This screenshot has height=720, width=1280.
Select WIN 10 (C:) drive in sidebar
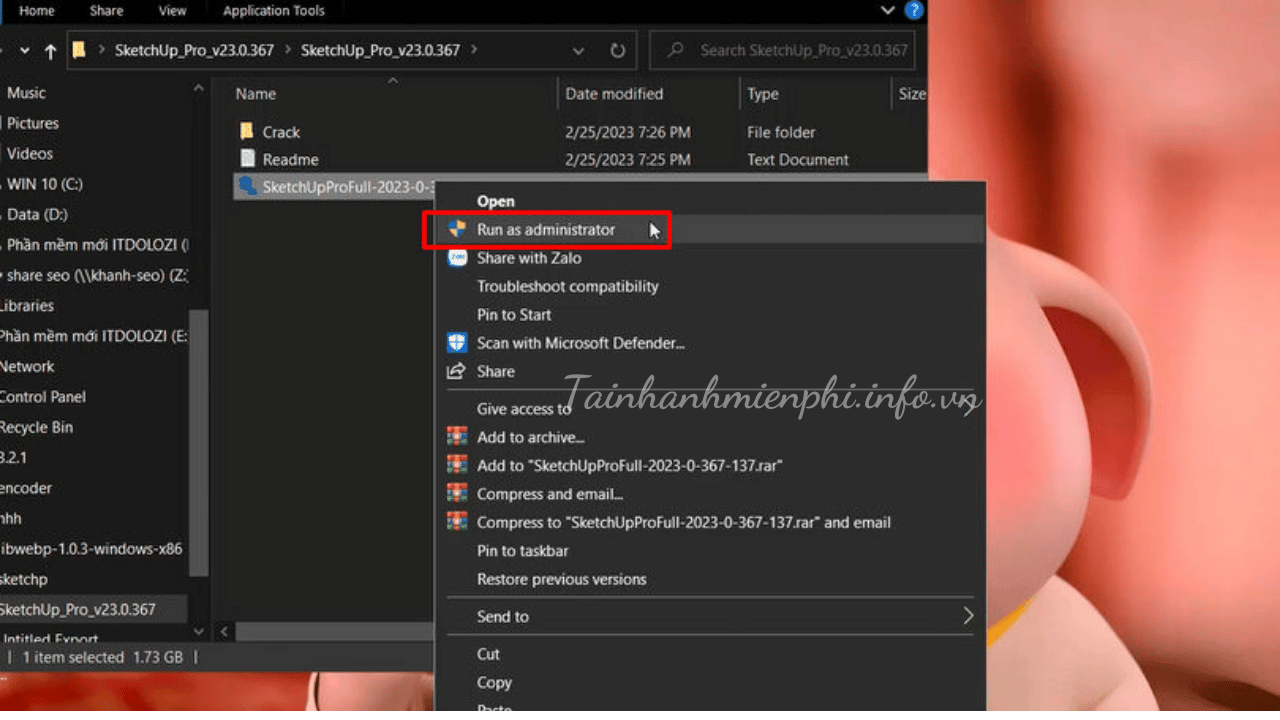click(x=44, y=184)
